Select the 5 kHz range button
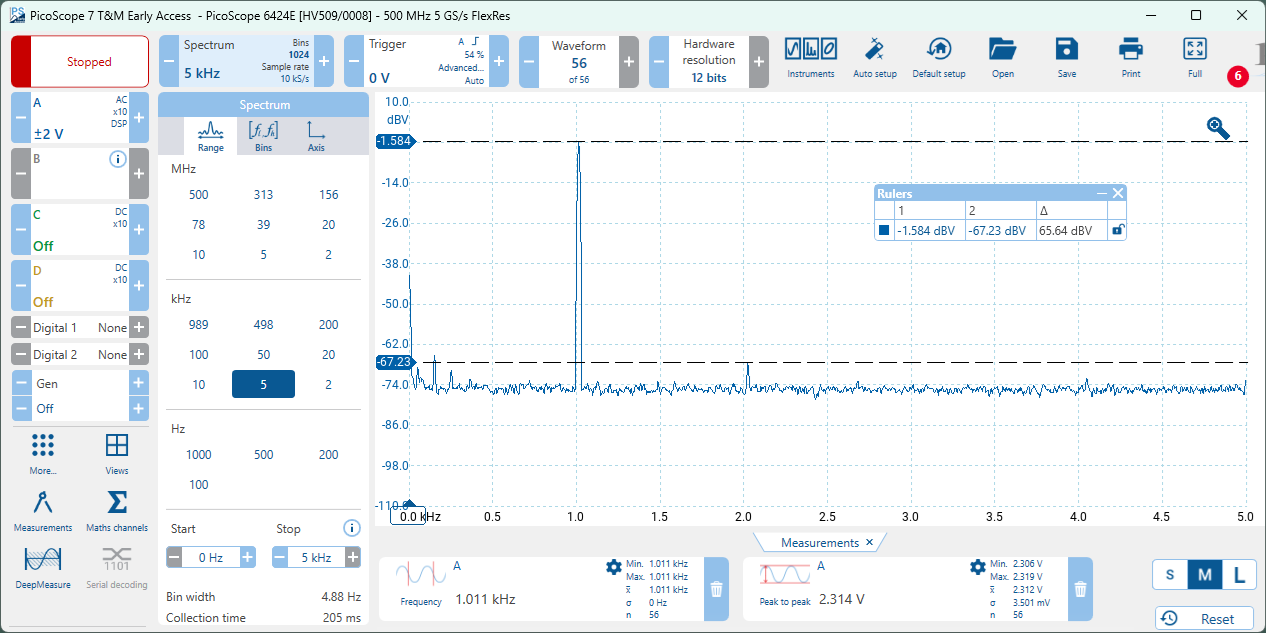Image resolution: width=1266 pixels, height=633 pixels. coord(264,384)
